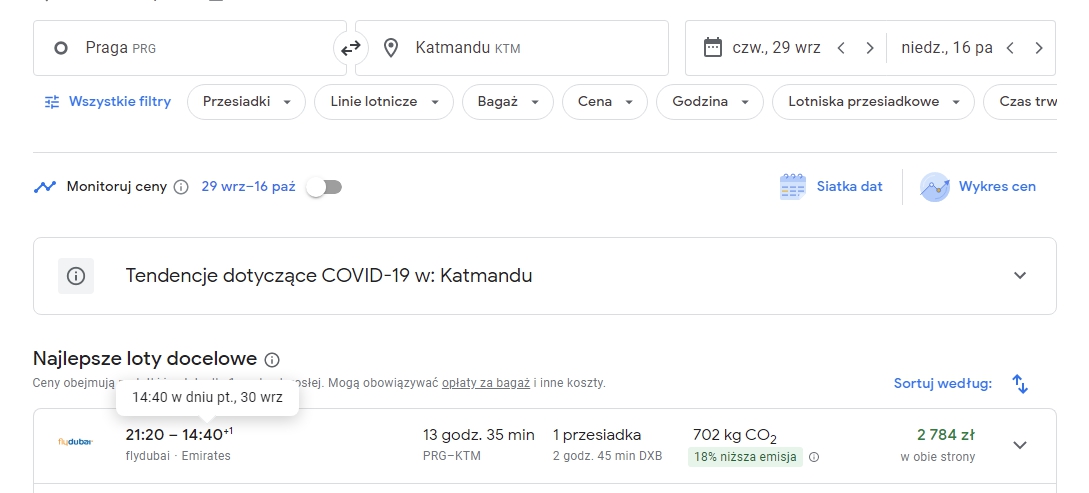This screenshot has height=493, width=1089.
Task: Open the calendar icon for departure date
Action: (x=713, y=48)
